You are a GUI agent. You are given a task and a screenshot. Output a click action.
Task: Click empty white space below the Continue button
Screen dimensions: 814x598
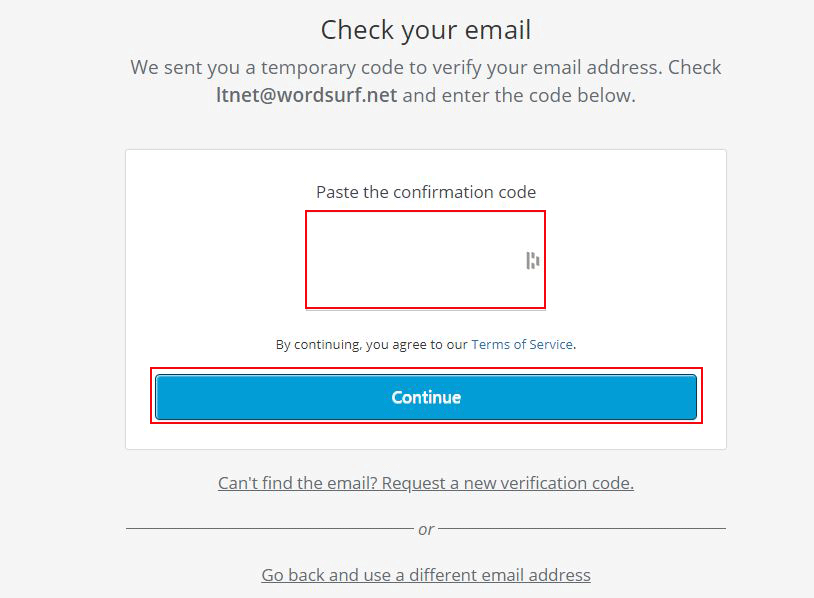coord(426,436)
